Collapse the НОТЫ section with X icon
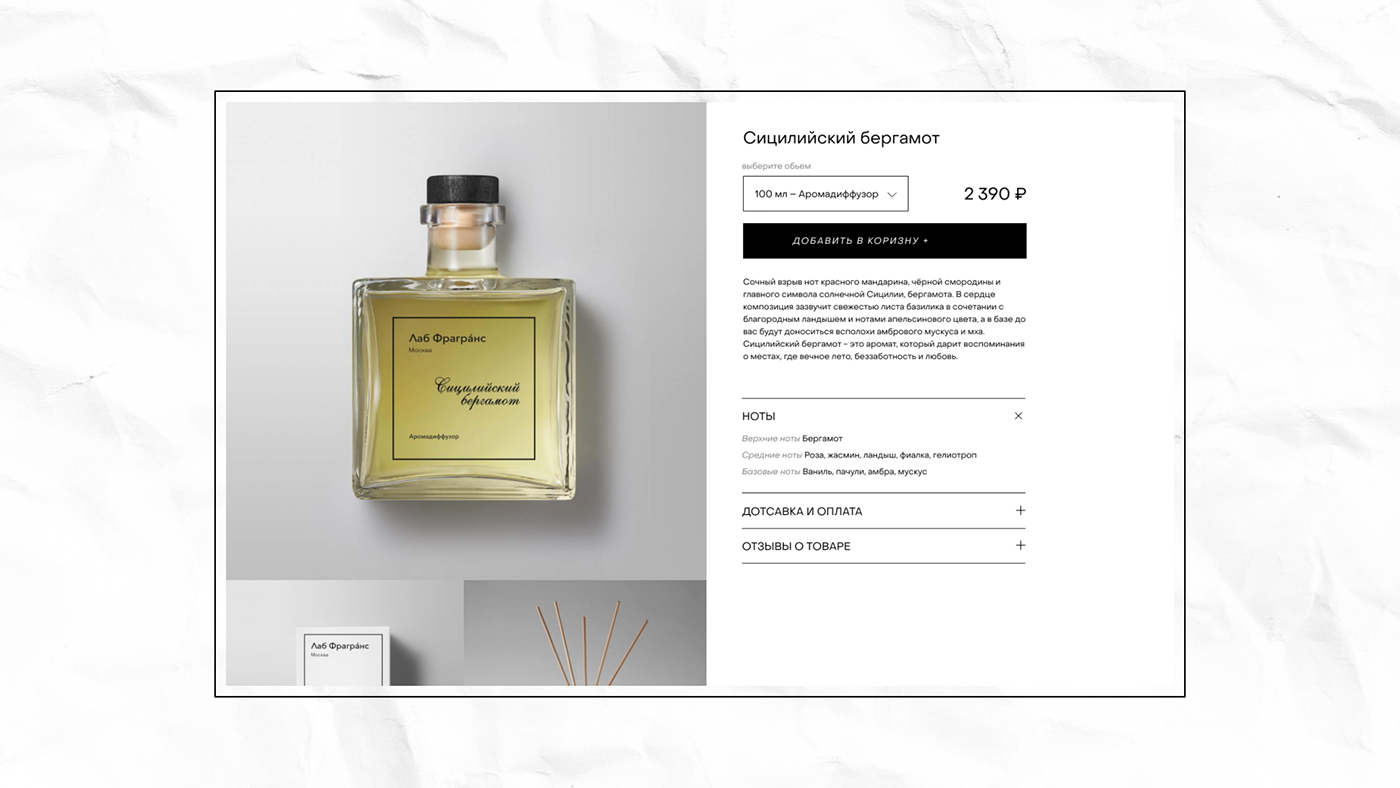This screenshot has width=1400, height=788. 1018,416
